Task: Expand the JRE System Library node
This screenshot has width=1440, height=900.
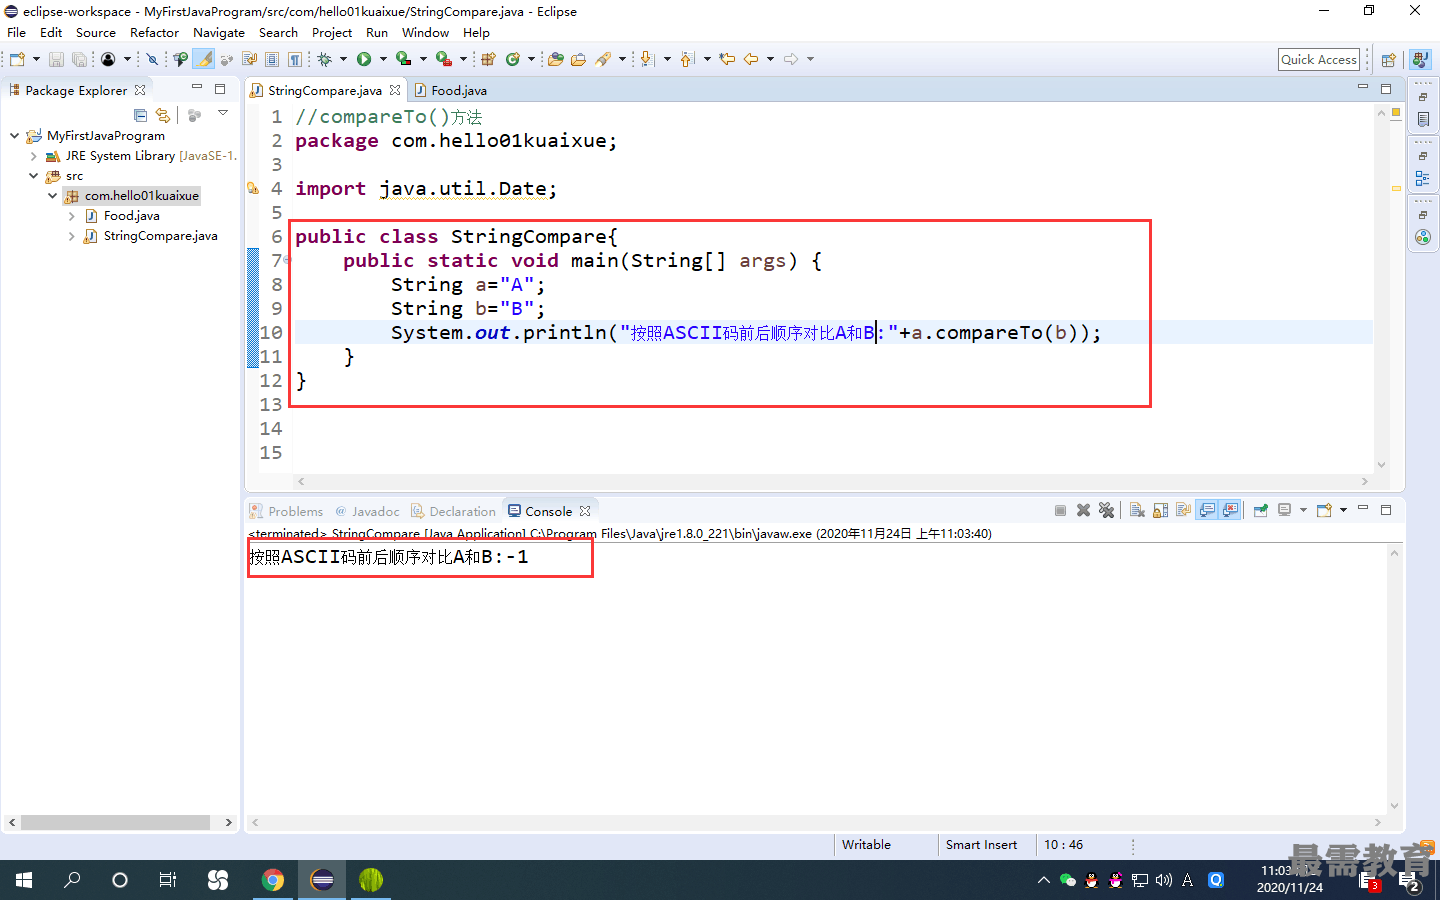Action: click(x=33, y=156)
